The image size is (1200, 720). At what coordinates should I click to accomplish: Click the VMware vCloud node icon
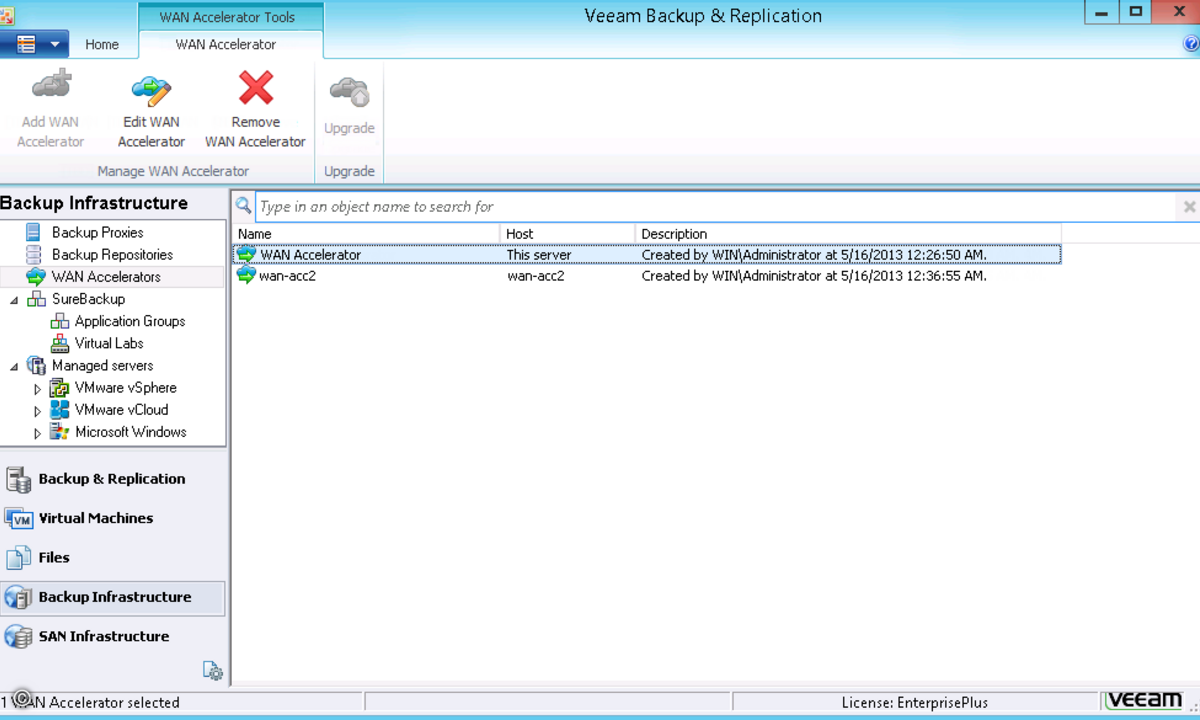point(59,409)
